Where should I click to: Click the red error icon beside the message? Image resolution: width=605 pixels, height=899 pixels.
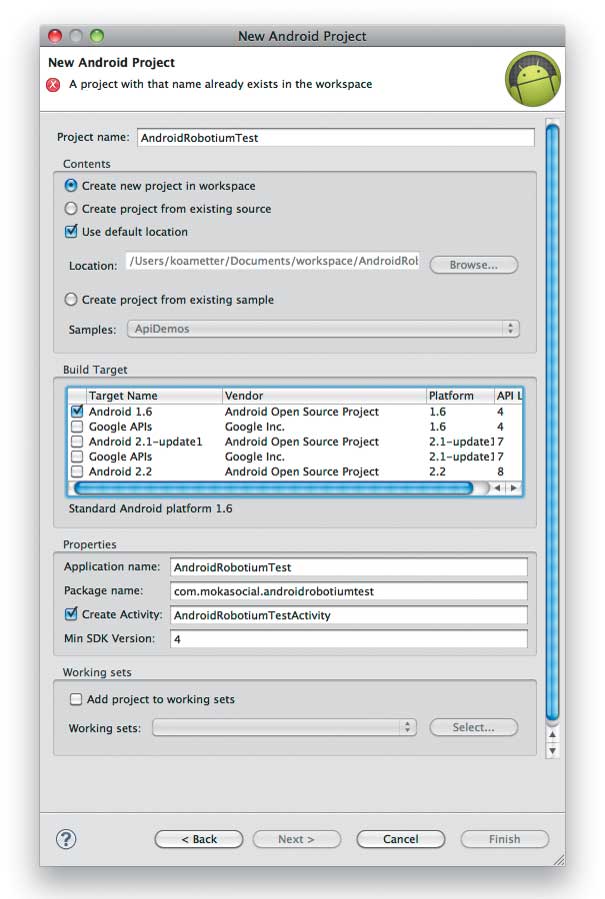[x=53, y=85]
